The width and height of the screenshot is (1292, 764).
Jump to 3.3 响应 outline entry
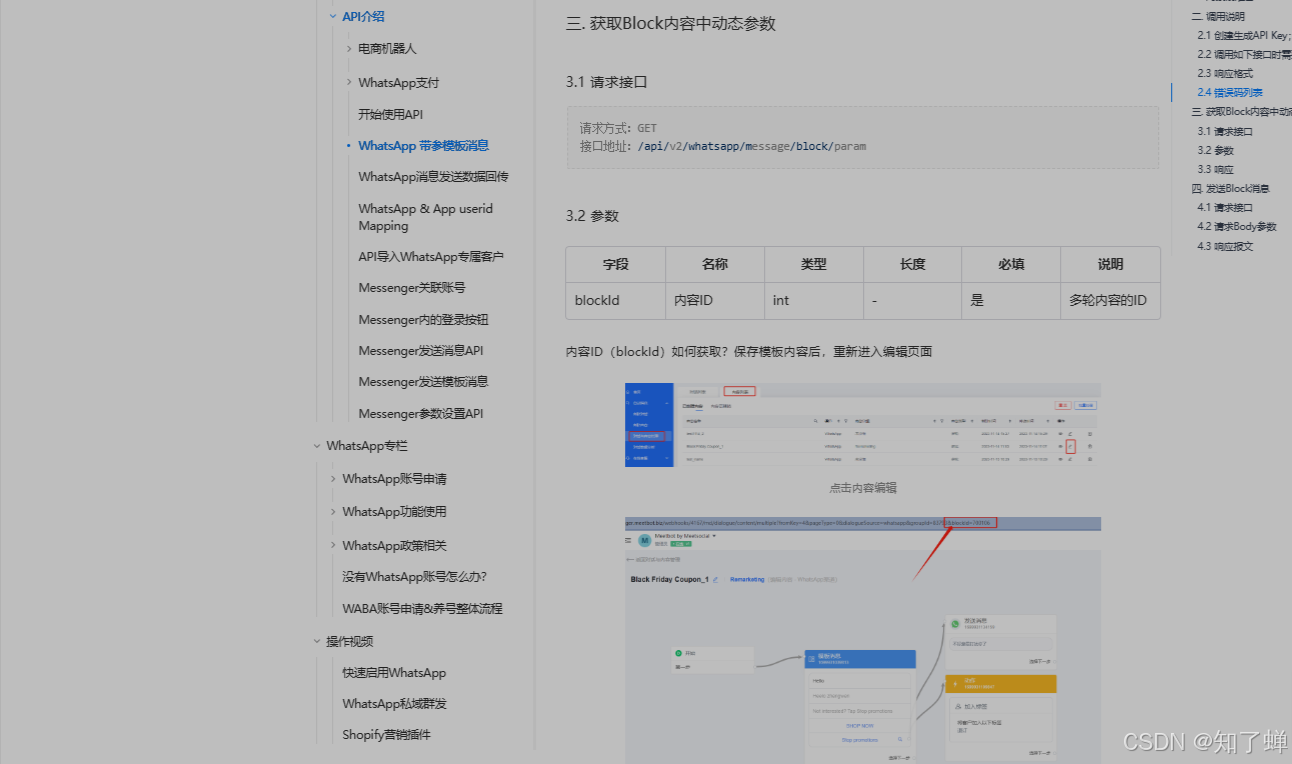1216,169
